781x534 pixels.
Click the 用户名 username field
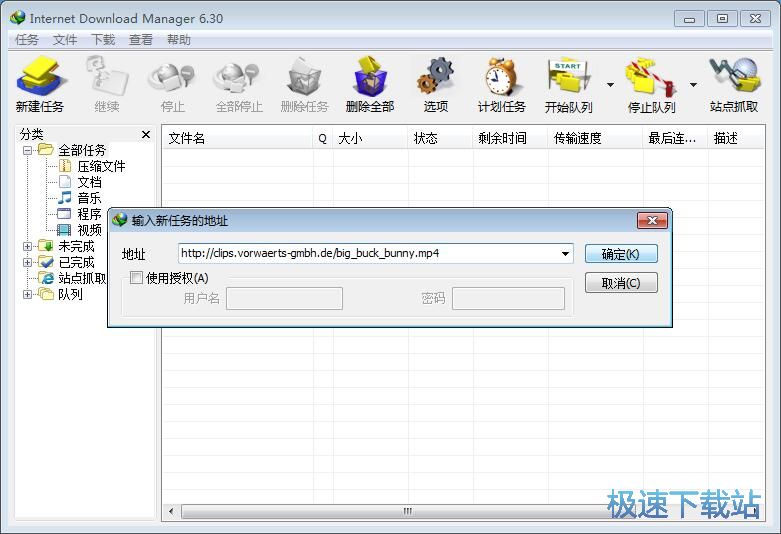284,298
